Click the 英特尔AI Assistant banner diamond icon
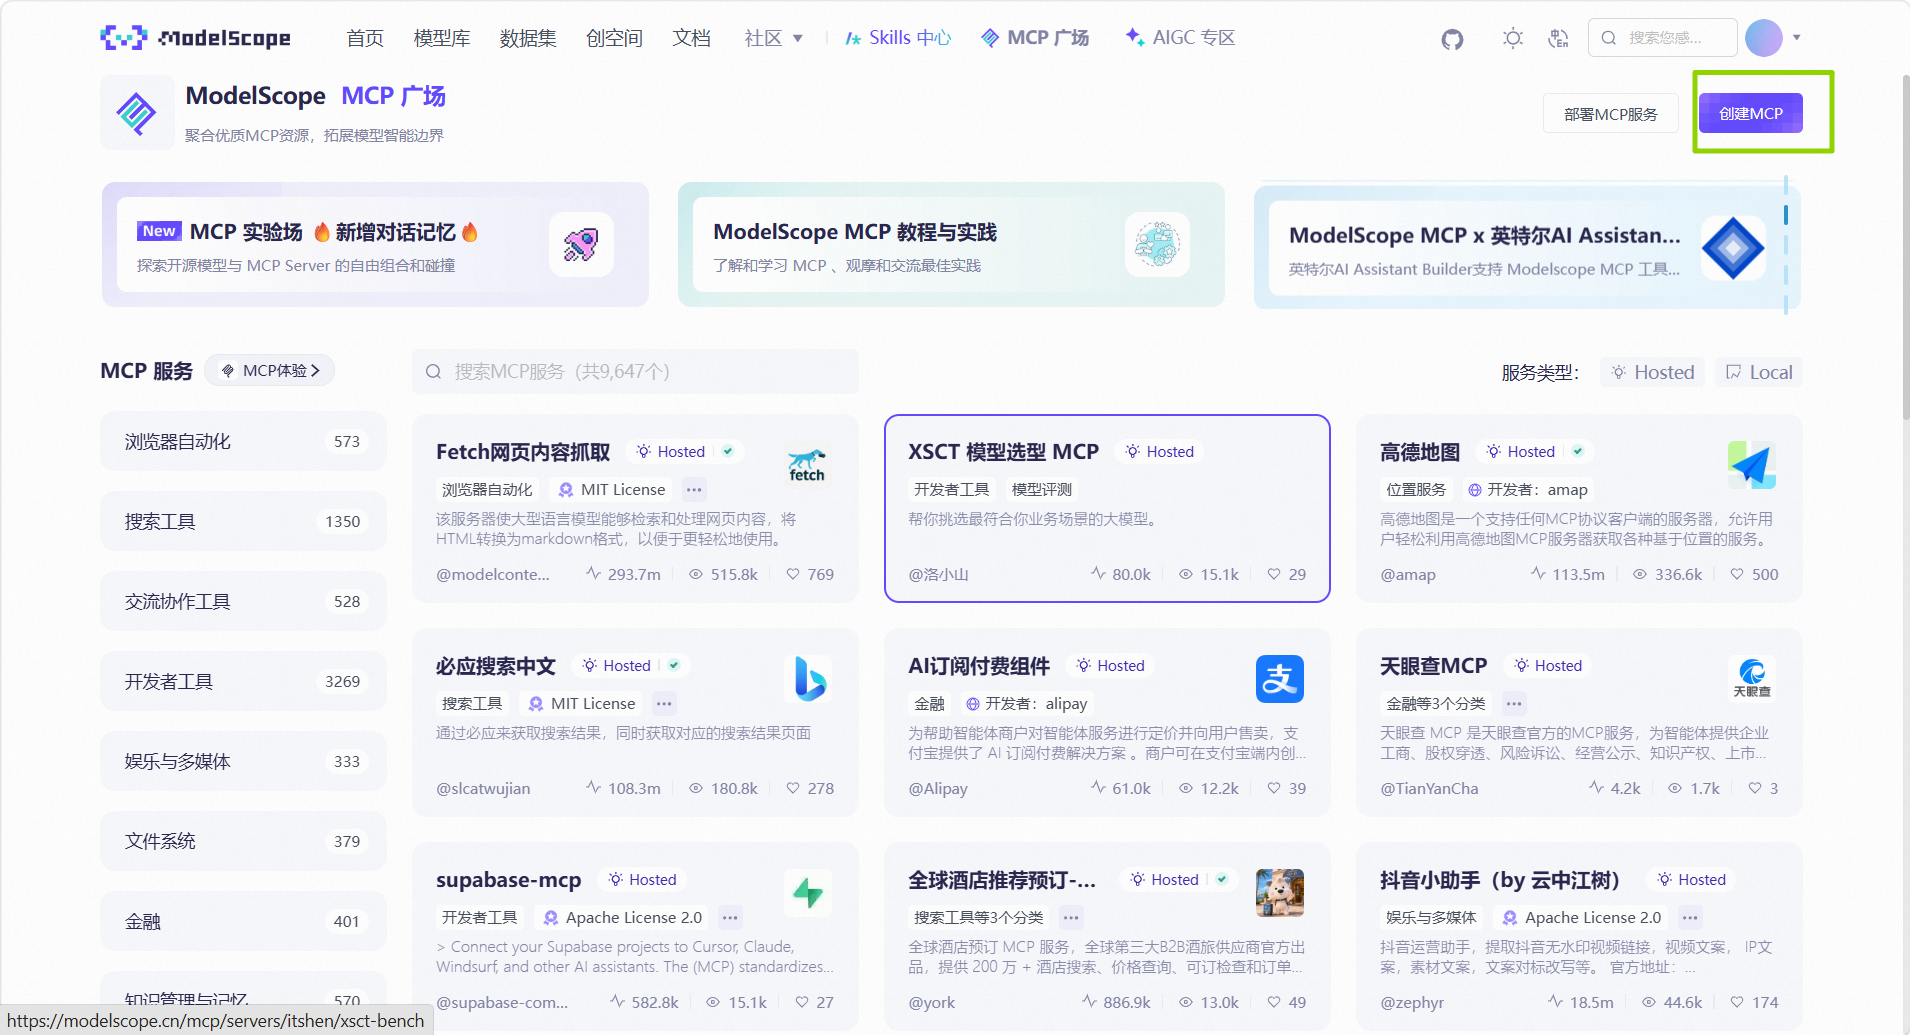This screenshot has width=1910, height=1035. click(x=1733, y=248)
